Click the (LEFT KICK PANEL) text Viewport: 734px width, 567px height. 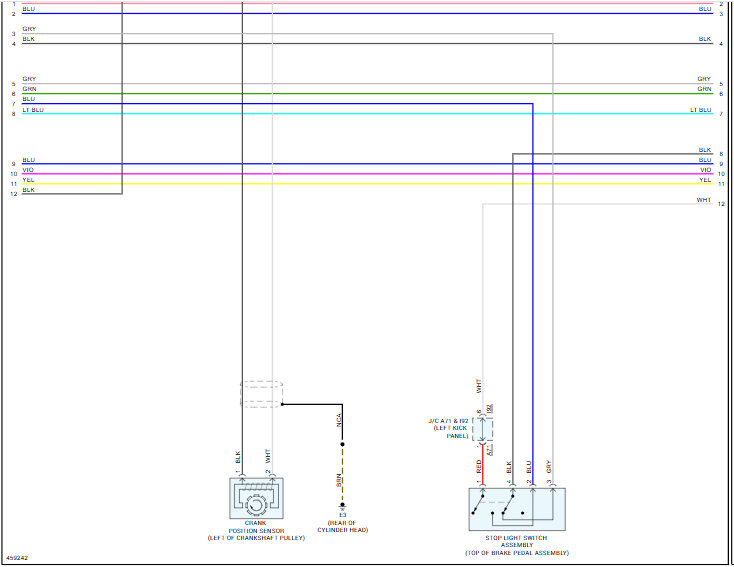click(x=451, y=432)
